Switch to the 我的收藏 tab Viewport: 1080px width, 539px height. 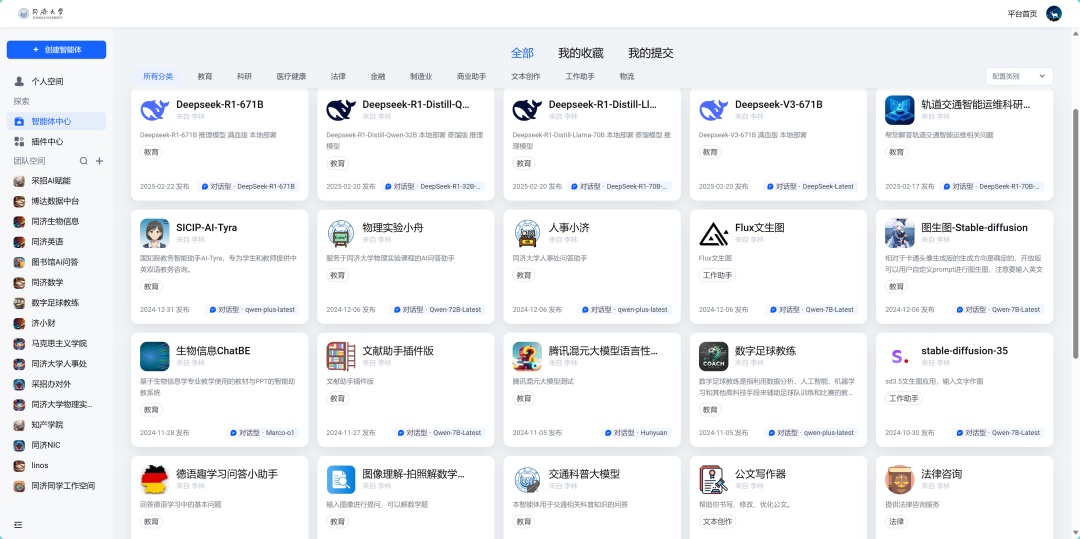(581, 53)
